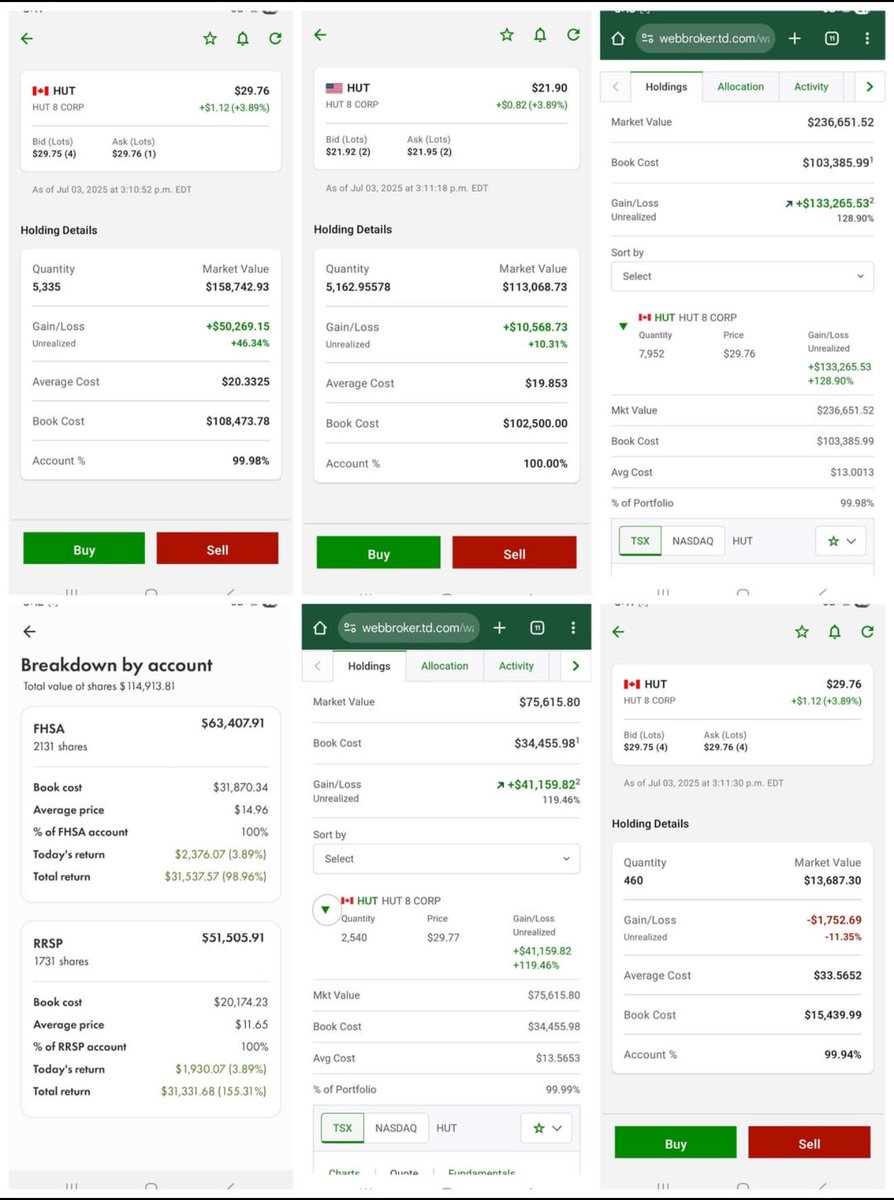
Task: Open tab switcher (11) above the $236,651.52 holdings
Action: [831, 38]
